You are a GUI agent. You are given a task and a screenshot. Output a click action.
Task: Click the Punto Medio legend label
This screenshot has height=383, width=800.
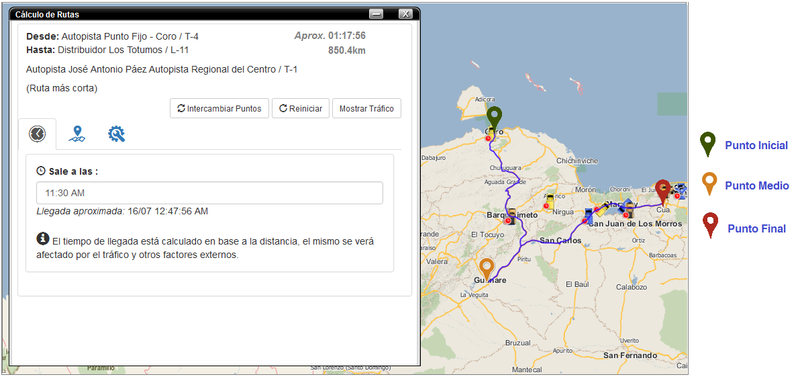[757, 186]
